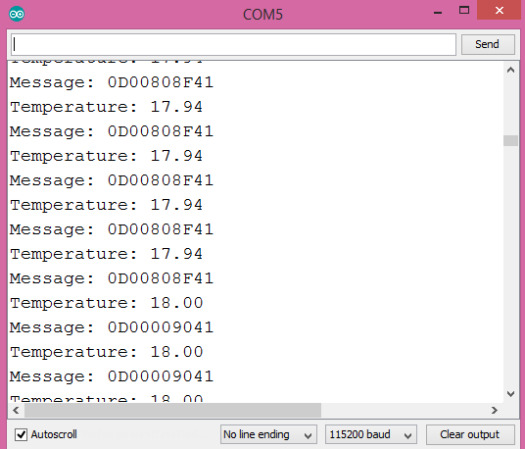The image size is (525, 449).
Task: Click the first full 'Temperature: 18.00' line
Action: pos(107,303)
